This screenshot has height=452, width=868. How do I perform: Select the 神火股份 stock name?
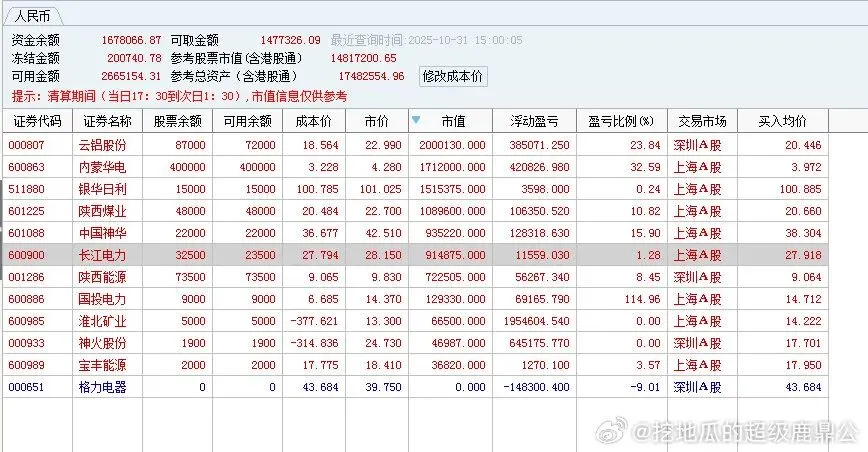[102, 343]
